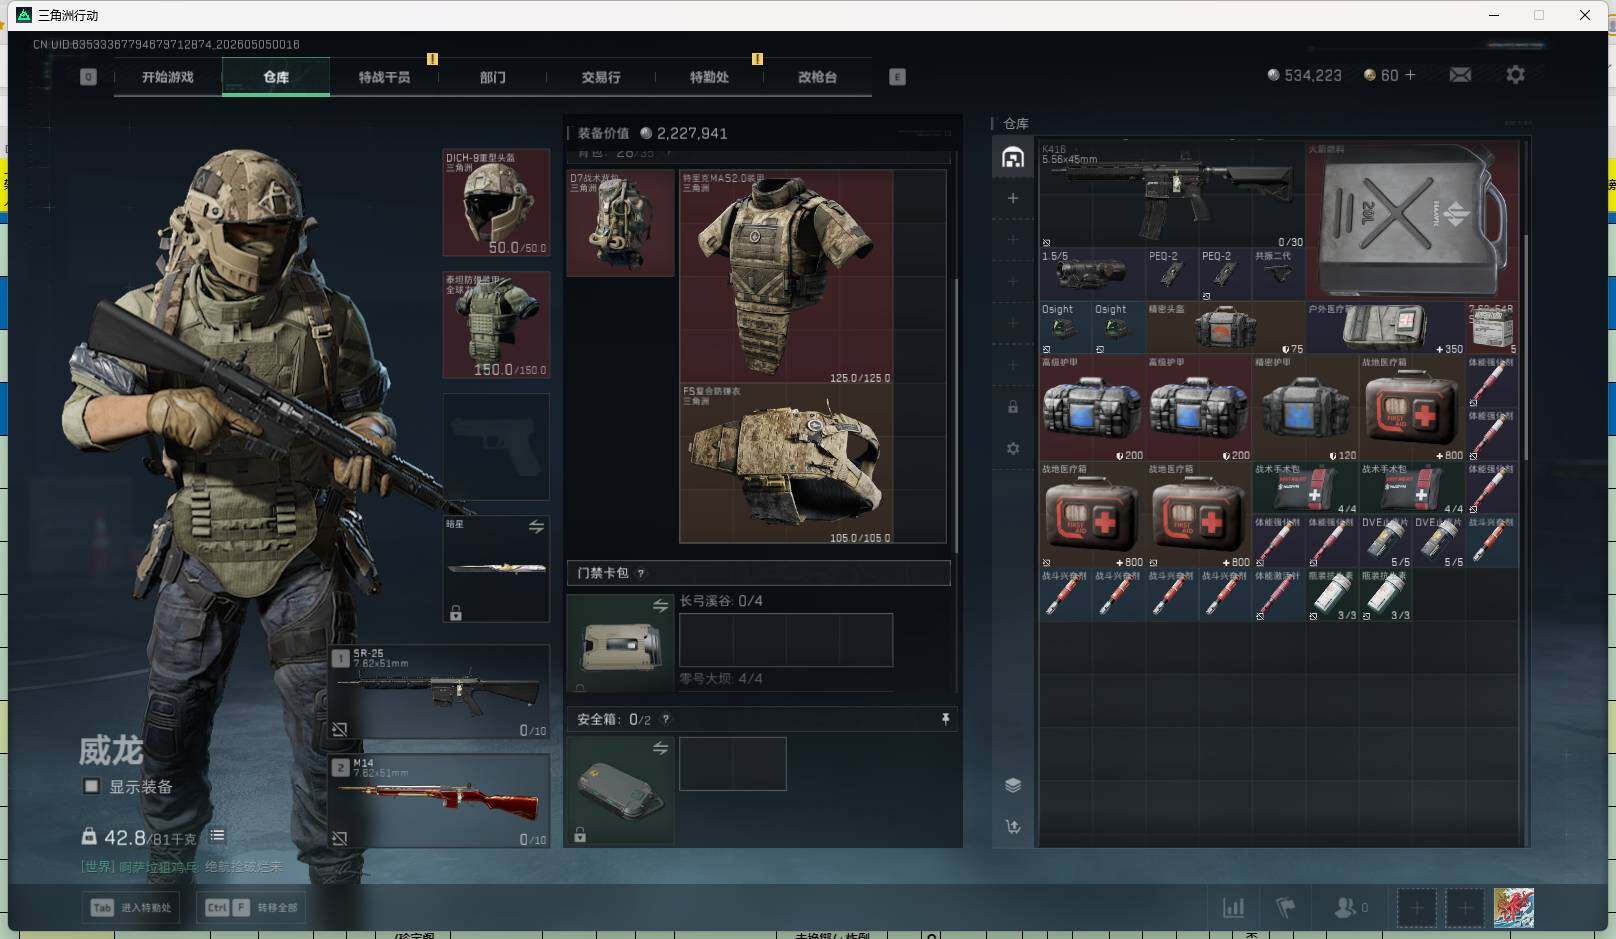Viewport: 1616px width, 939px height.
Task: Click the swap icon on the safe box
Action: pyautogui.click(x=660, y=748)
